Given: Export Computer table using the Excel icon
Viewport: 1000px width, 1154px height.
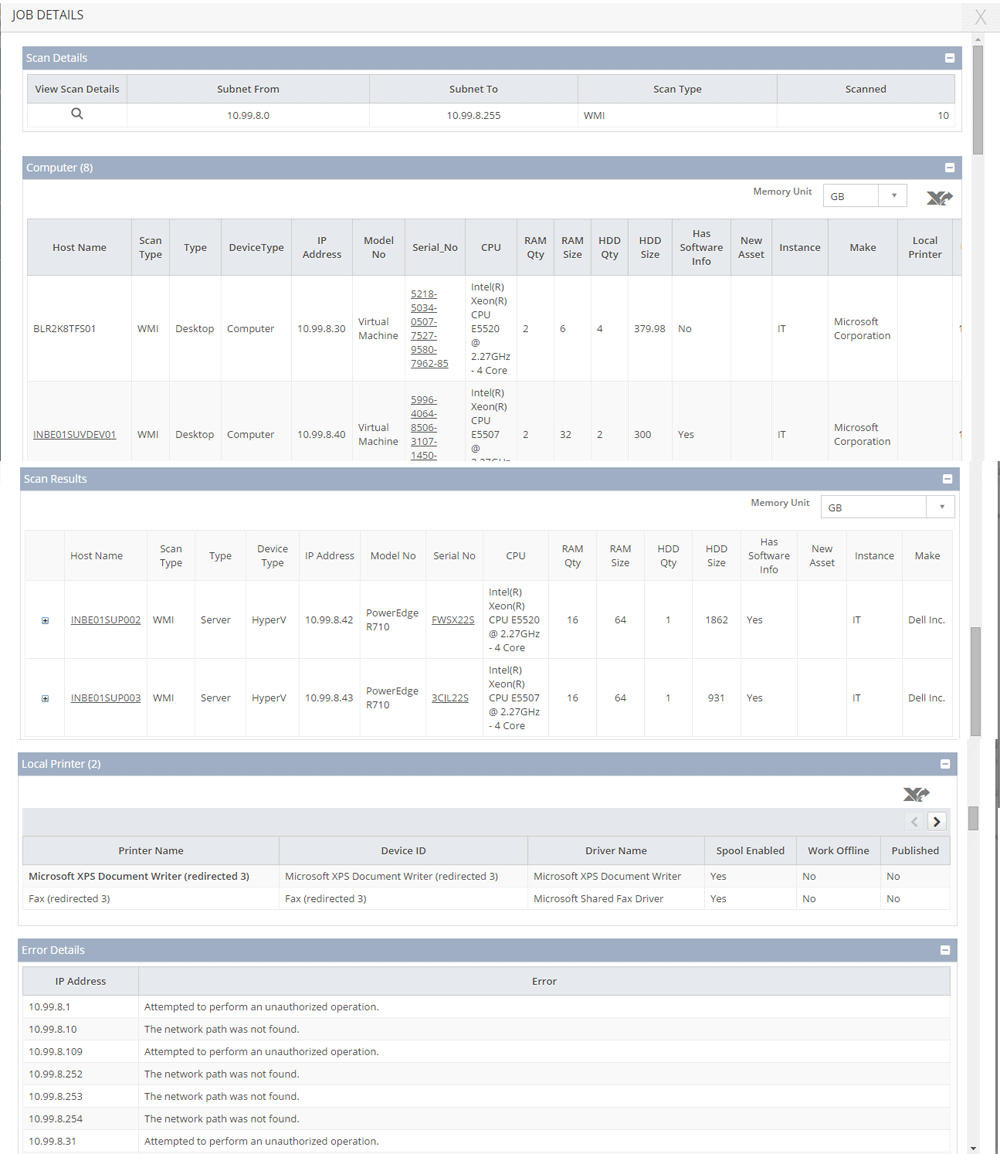Looking at the screenshot, I should [939, 198].
